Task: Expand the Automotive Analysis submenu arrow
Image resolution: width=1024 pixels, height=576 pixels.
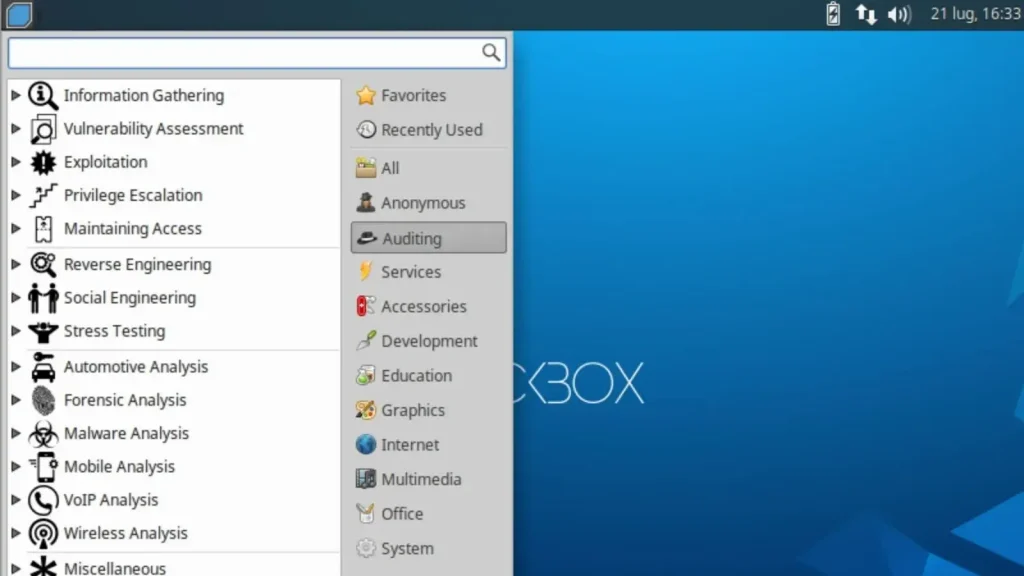Action: 16,367
